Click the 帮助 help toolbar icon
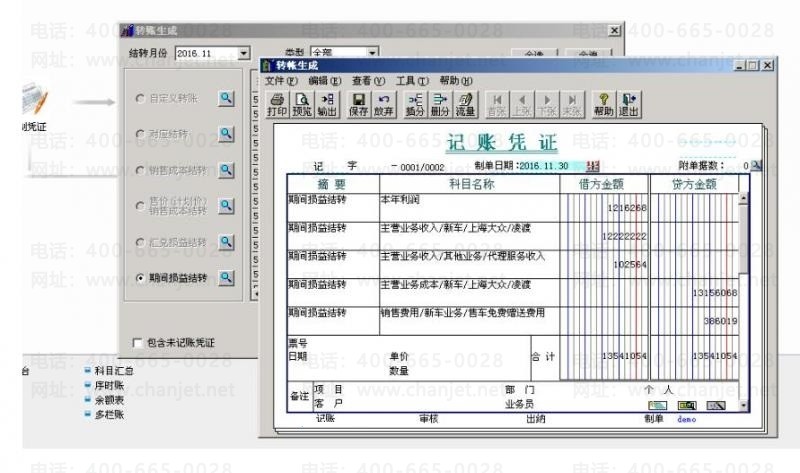 pyautogui.click(x=604, y=105)
